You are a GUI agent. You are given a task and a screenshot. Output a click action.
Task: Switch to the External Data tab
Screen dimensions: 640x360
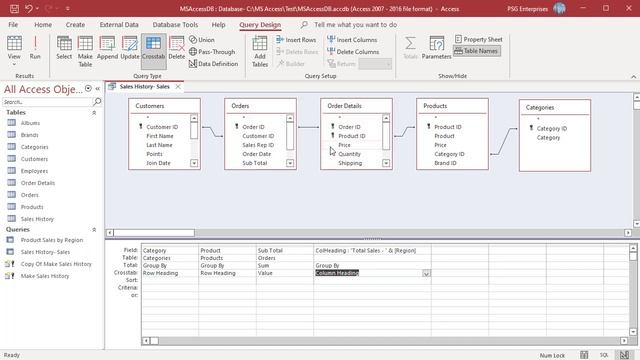click(x=119, y=24)
